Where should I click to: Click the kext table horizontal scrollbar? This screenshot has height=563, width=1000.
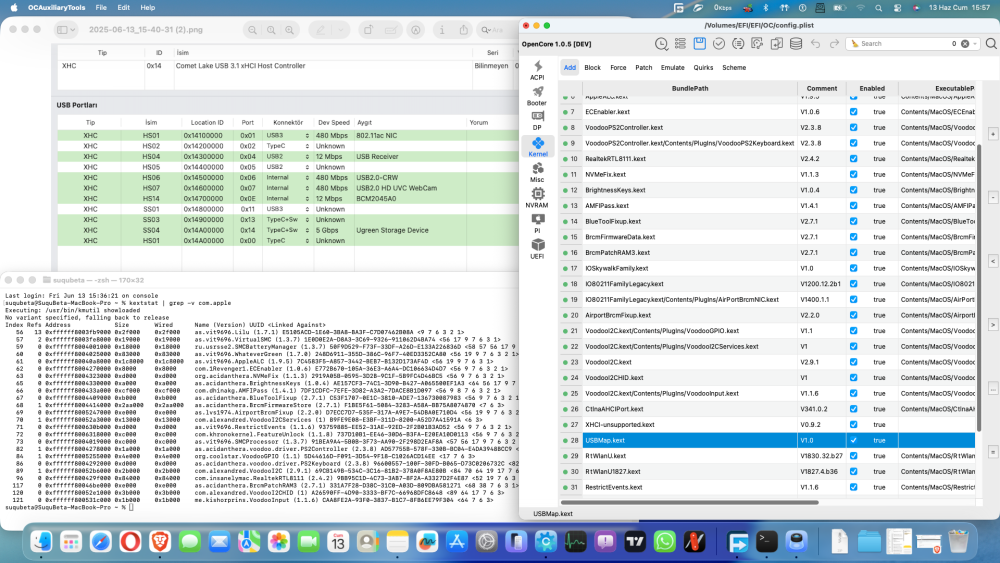click(689, 502)
